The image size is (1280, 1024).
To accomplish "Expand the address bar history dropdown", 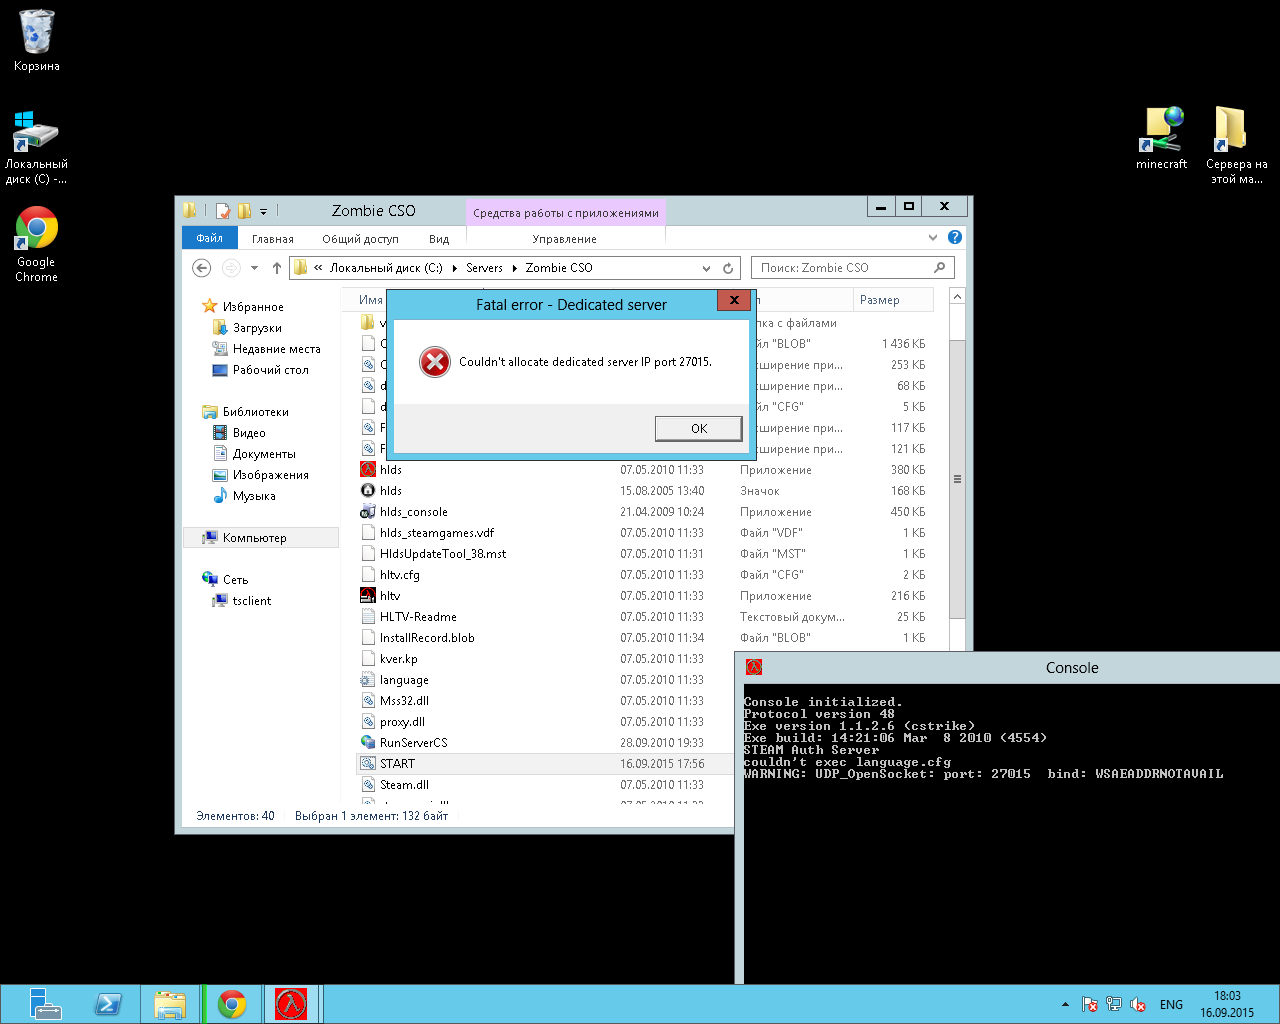I will (x=706, y=268).
